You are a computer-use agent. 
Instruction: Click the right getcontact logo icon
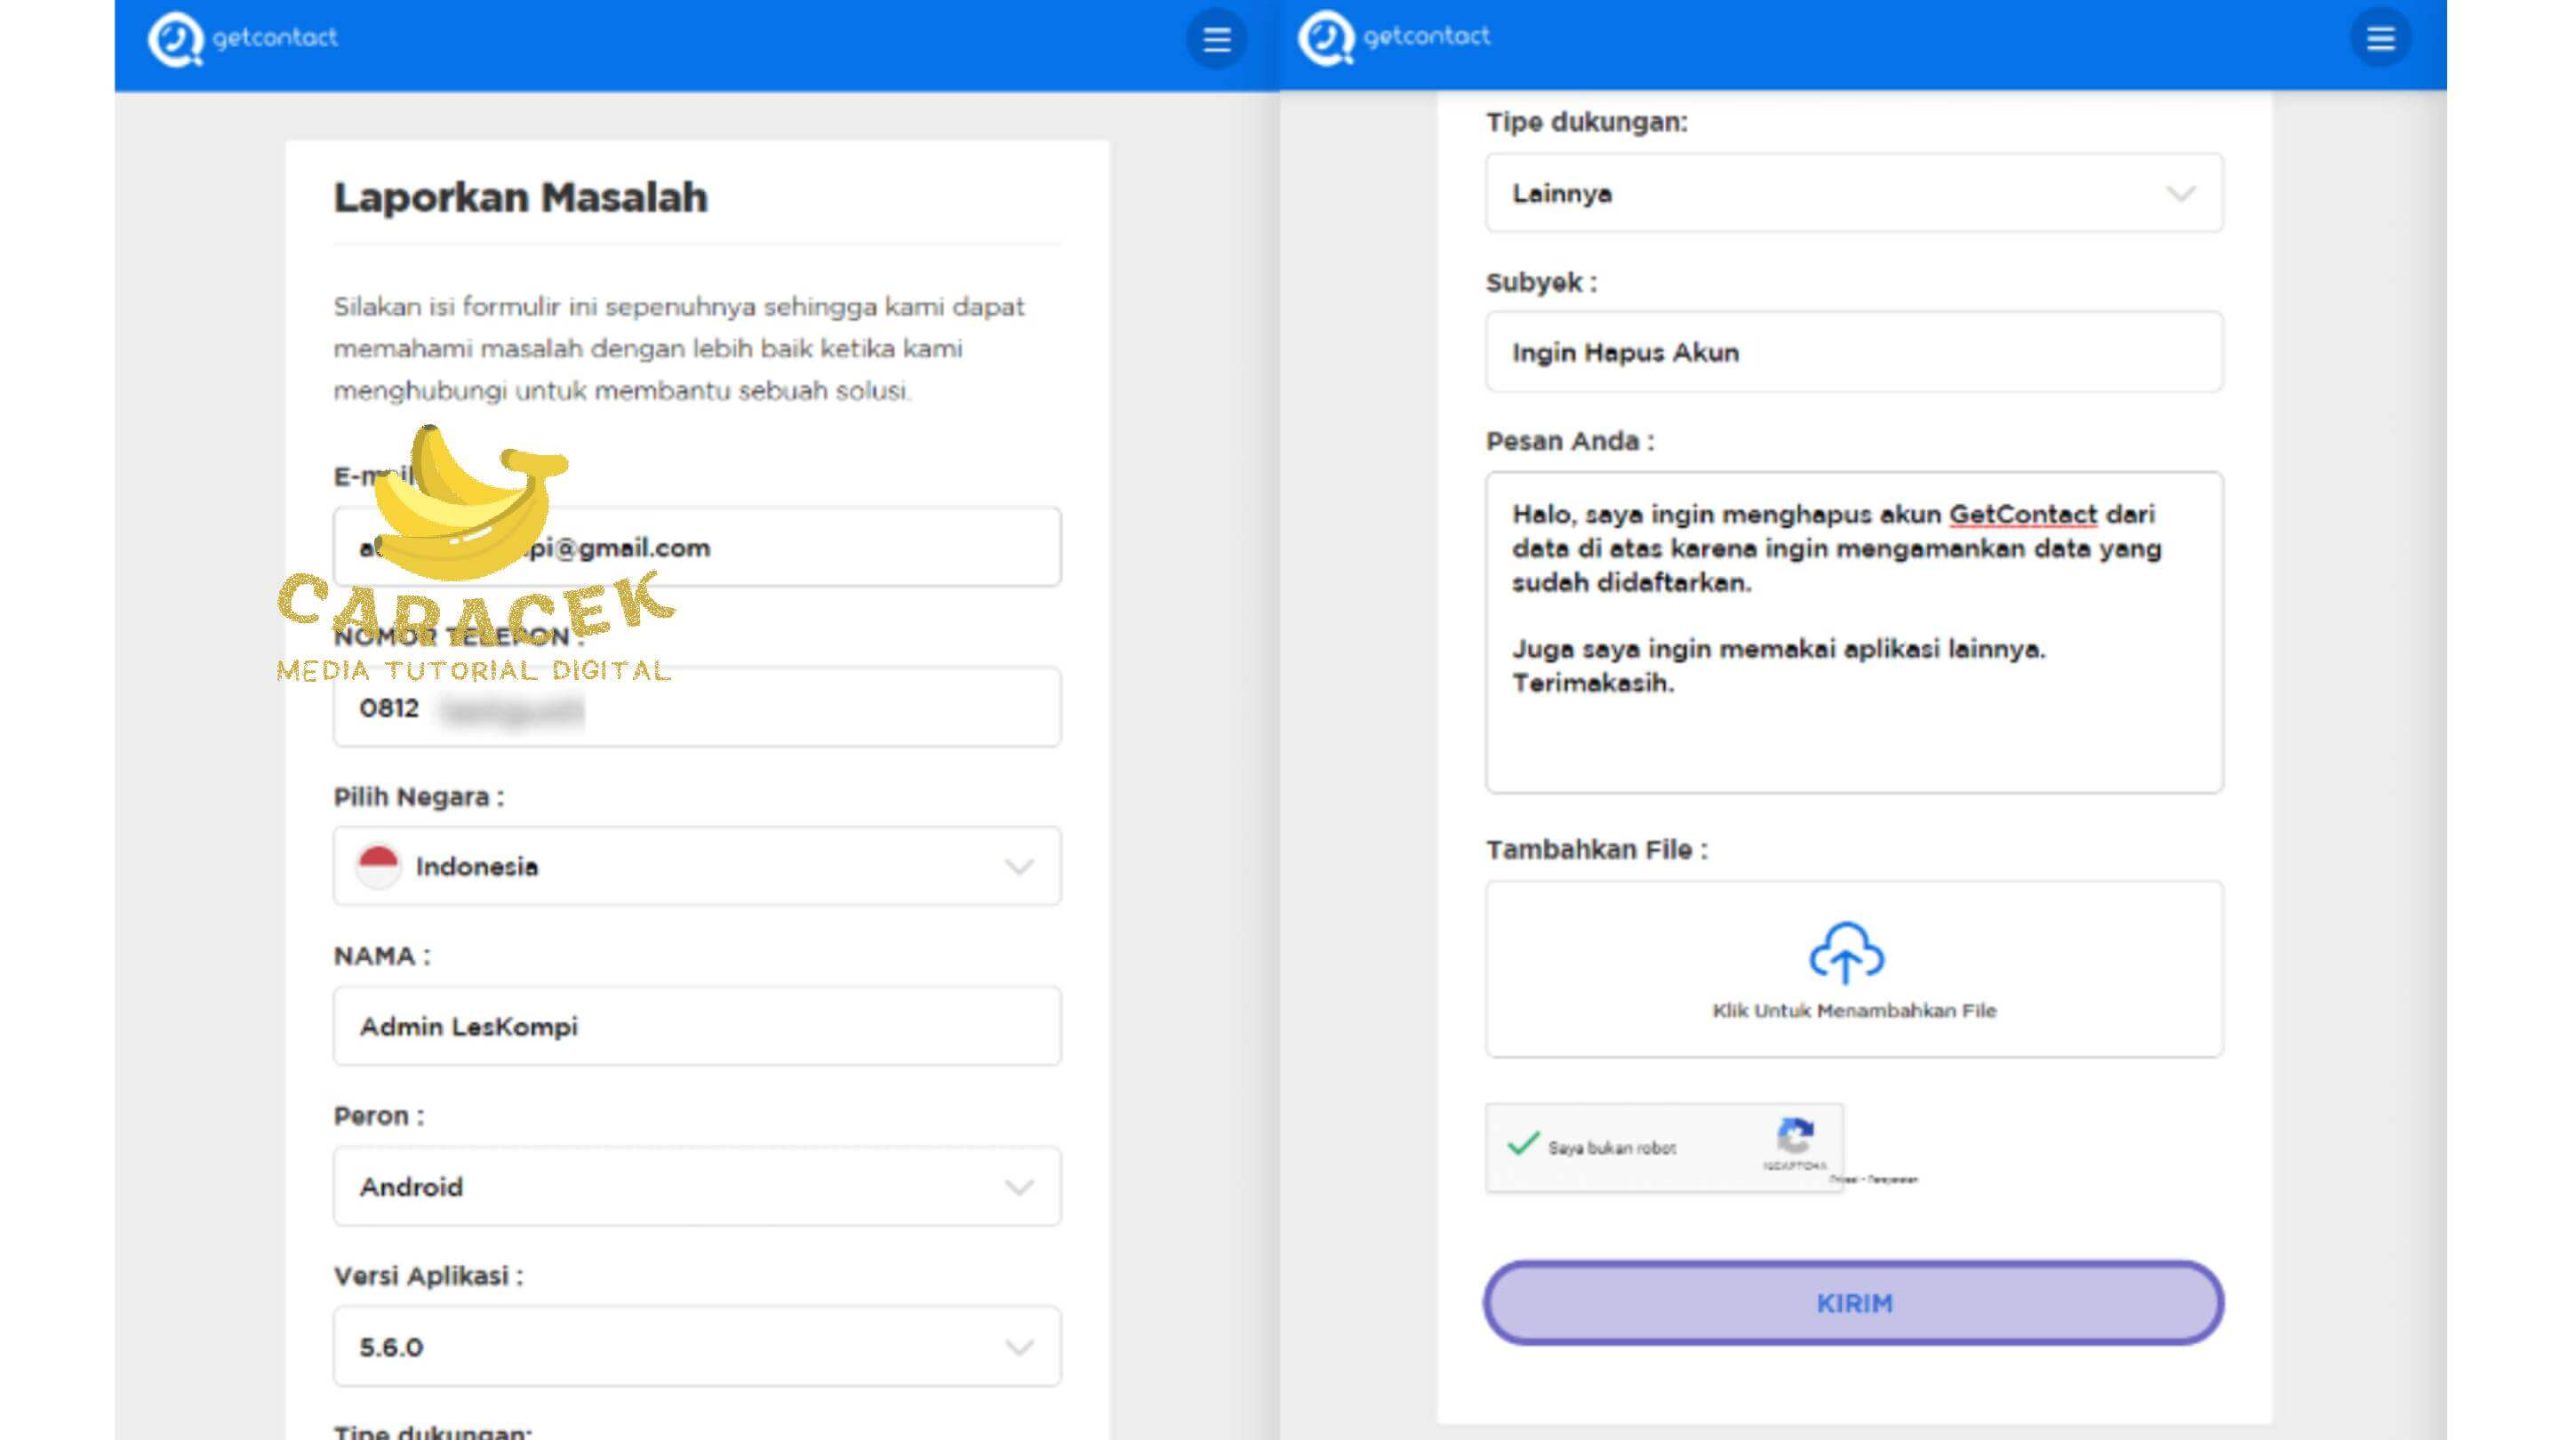[x=1325, y=38]
